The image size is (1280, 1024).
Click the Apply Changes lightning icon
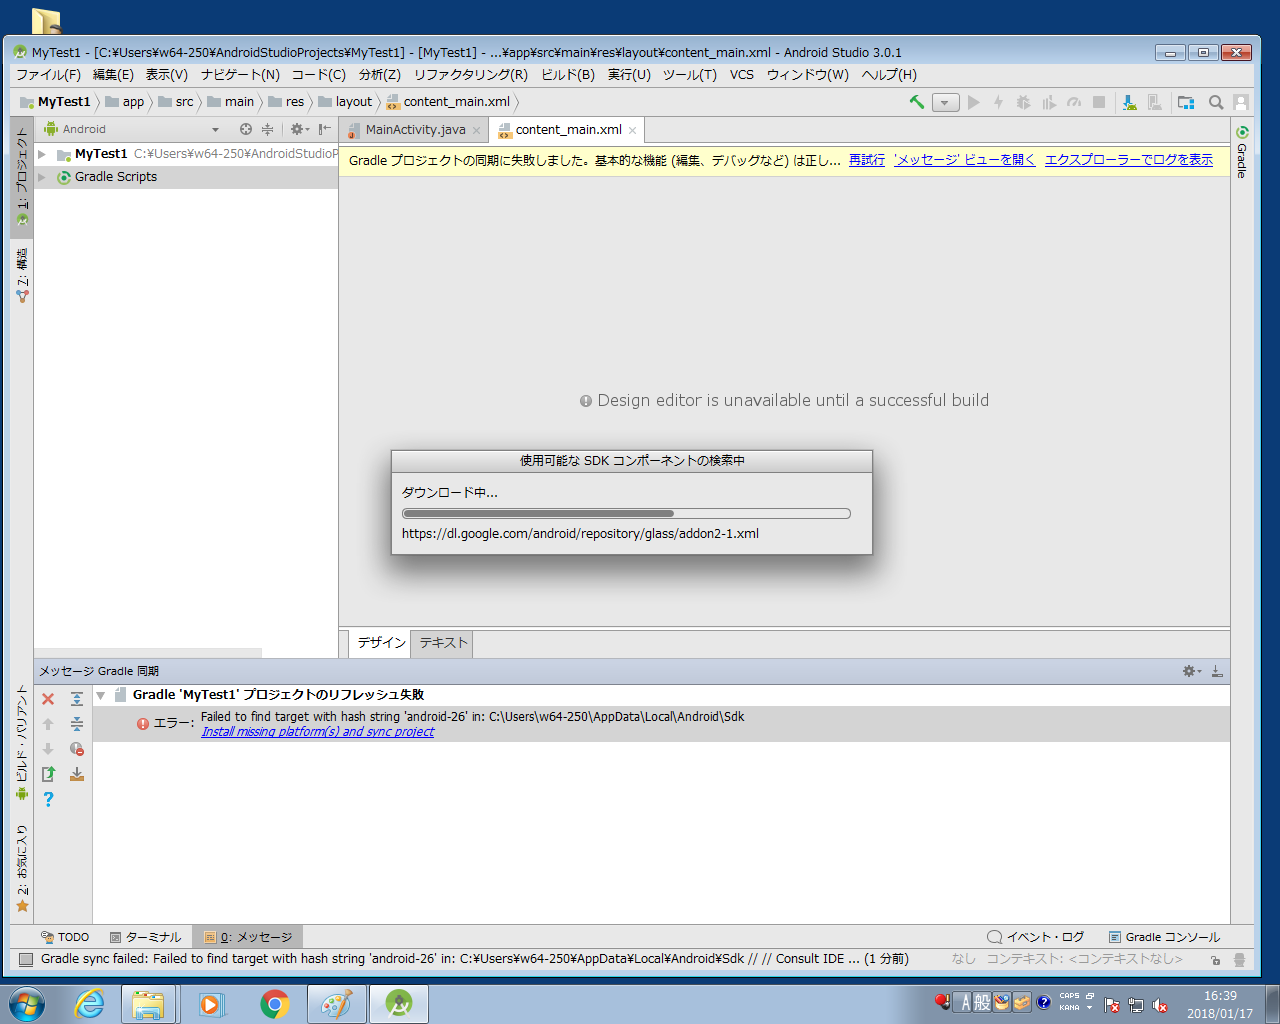coord(998,102)
